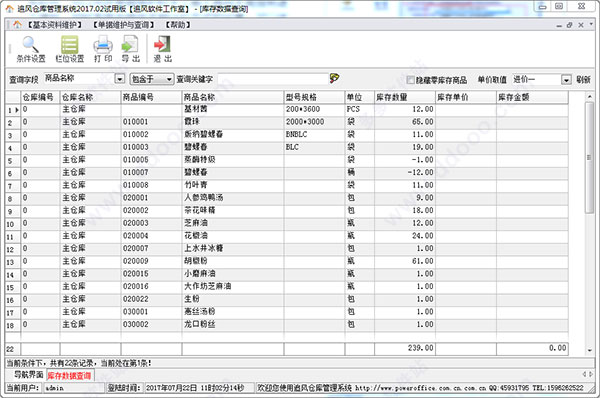Click product name 人参鸡鸭汤
This screenshot has width=600, height=398.
[204, 197]
